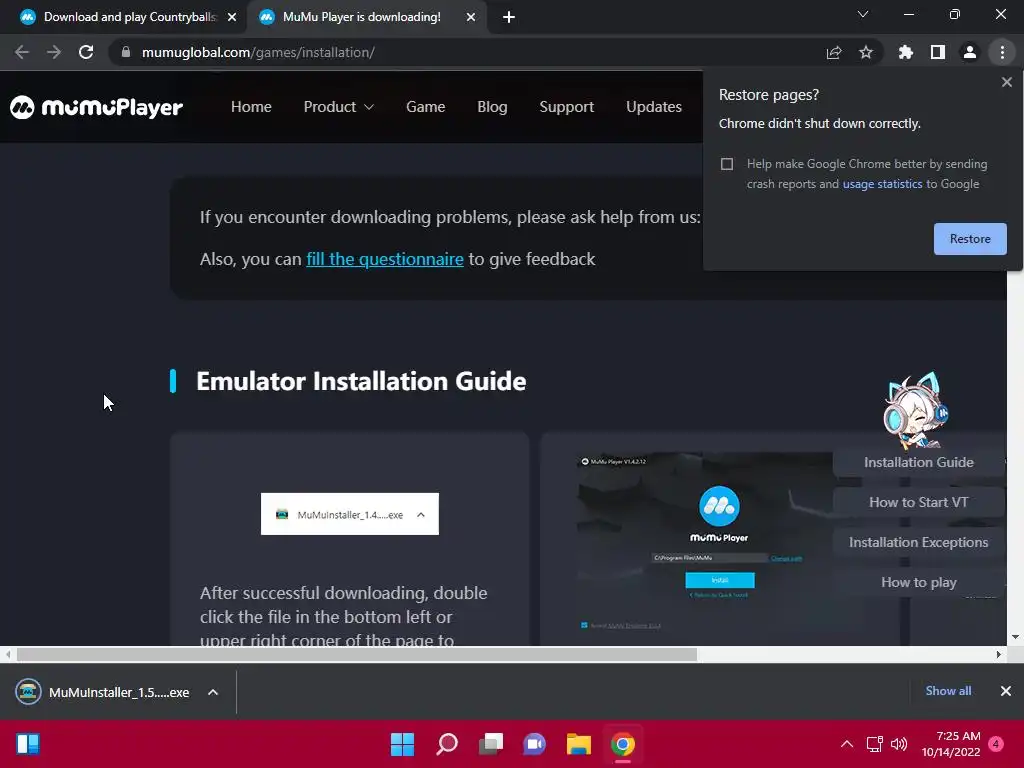Open a new browser tab
This screenshot has width=1024, height=768.
click(509, 17)
